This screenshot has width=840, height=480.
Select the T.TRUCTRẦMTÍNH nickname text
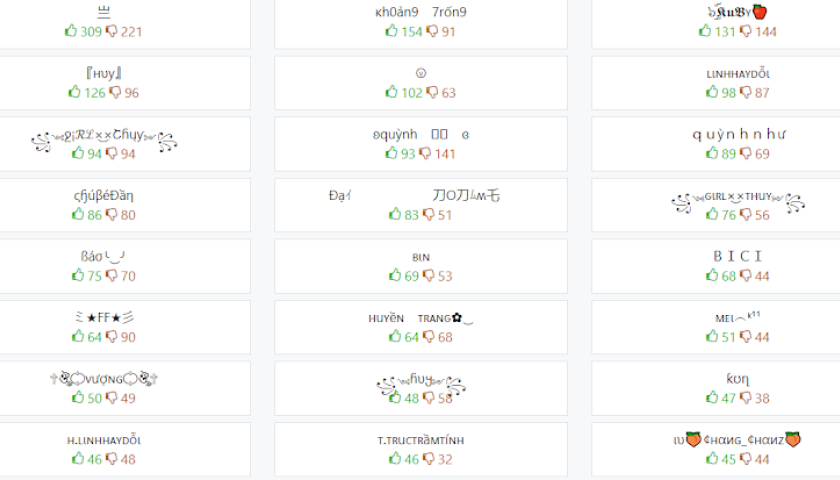[x=421, y=440]
